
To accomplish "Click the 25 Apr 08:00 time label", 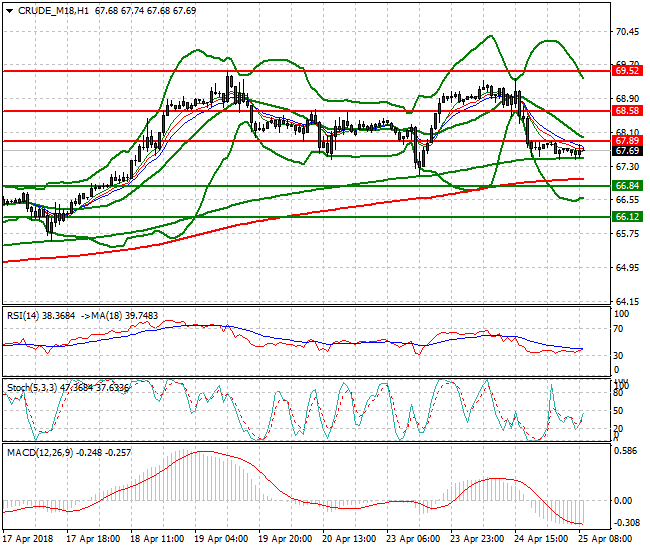I will click(x=604, y=539).
